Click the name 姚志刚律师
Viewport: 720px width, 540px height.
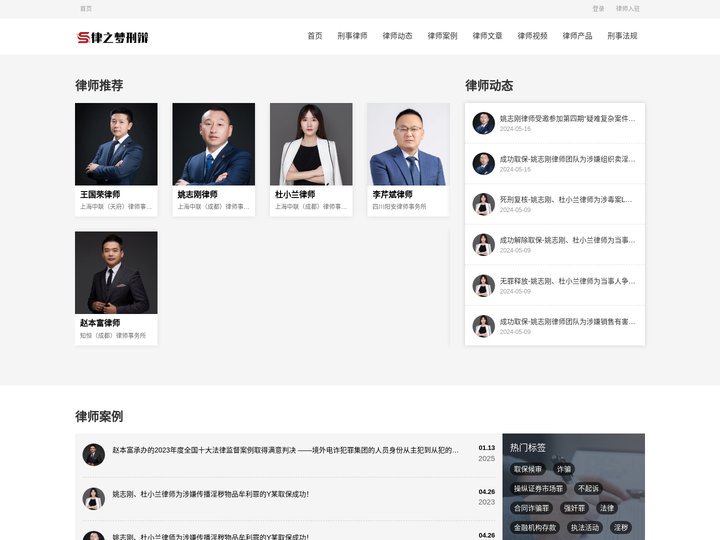(x=197, y=194)
